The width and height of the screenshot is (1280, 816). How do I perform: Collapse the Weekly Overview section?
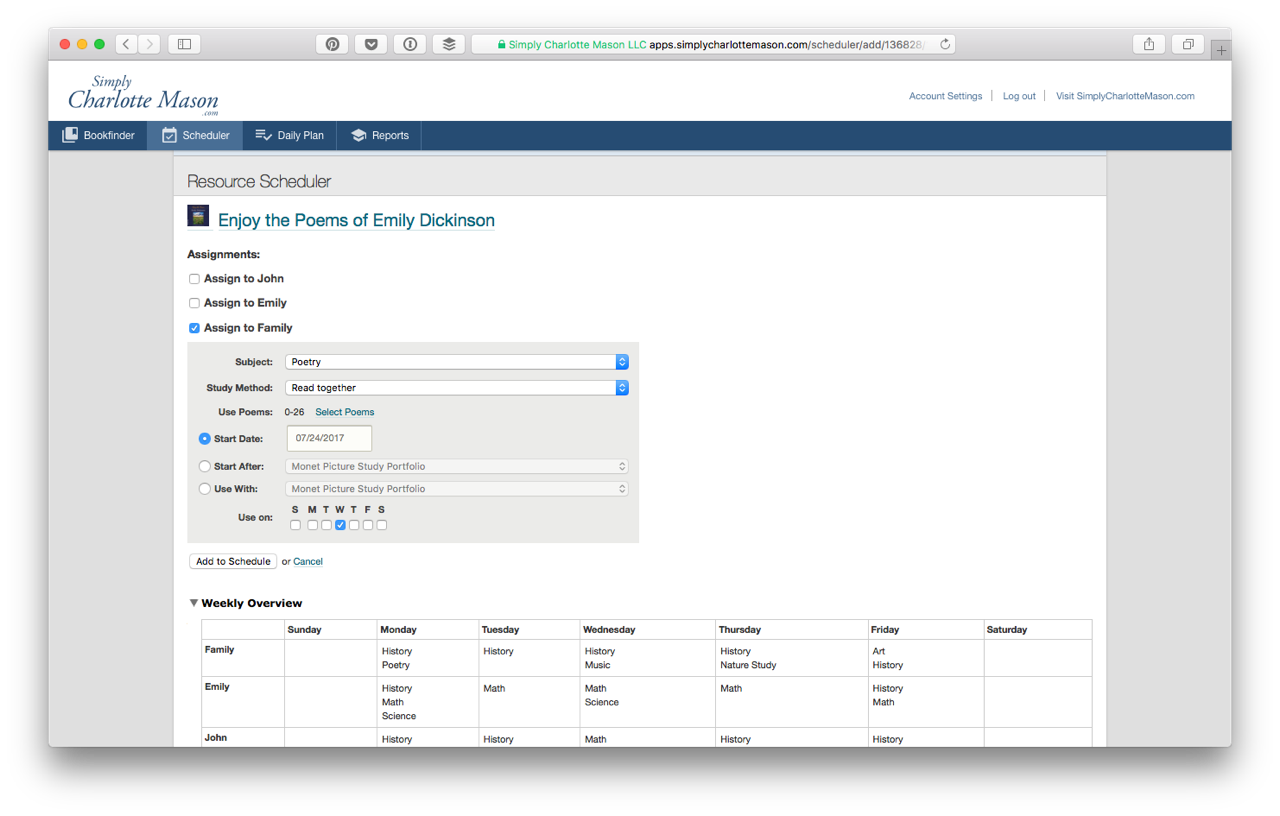(x=194, y=603)
